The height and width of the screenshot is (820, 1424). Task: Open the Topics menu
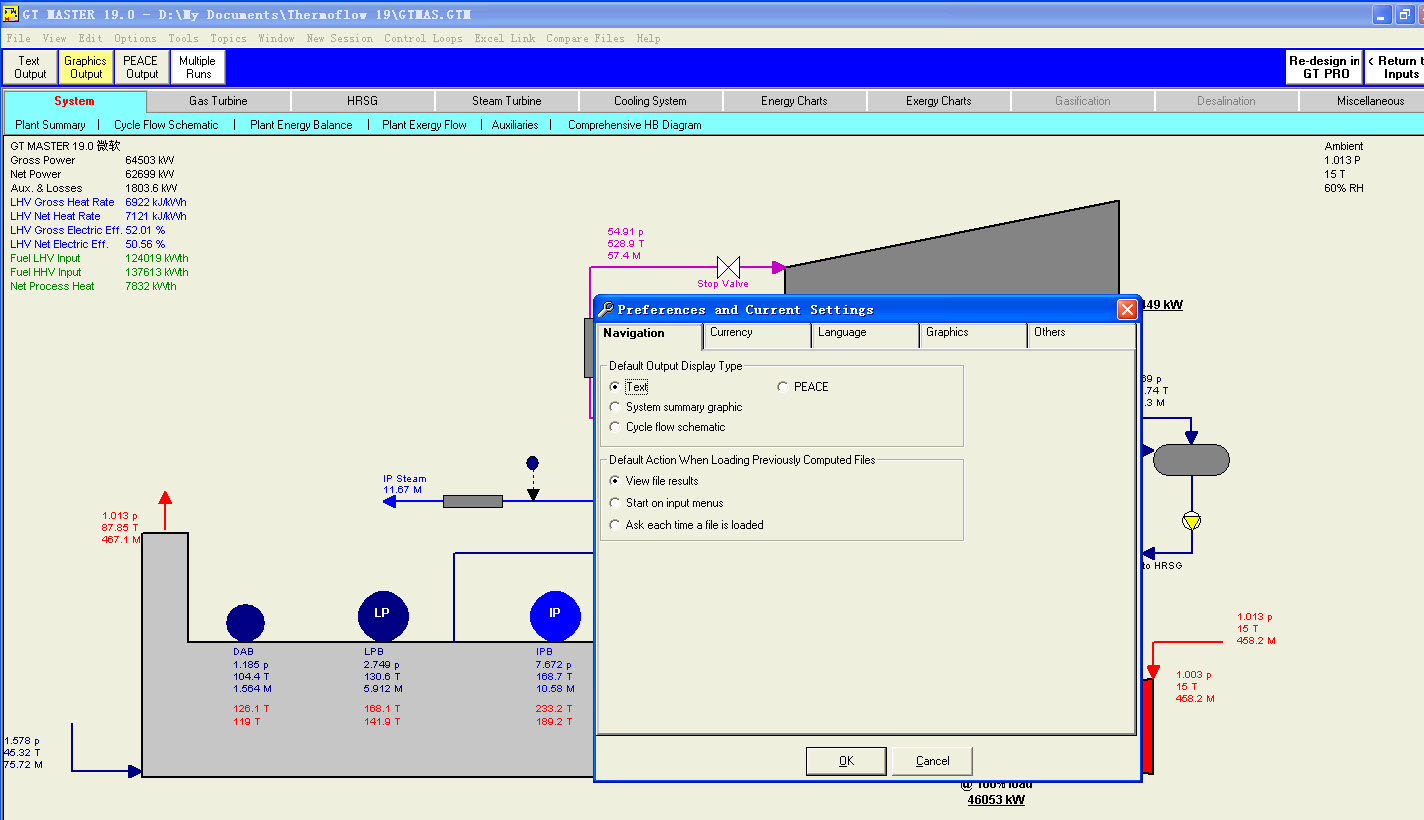coord(228,38)
